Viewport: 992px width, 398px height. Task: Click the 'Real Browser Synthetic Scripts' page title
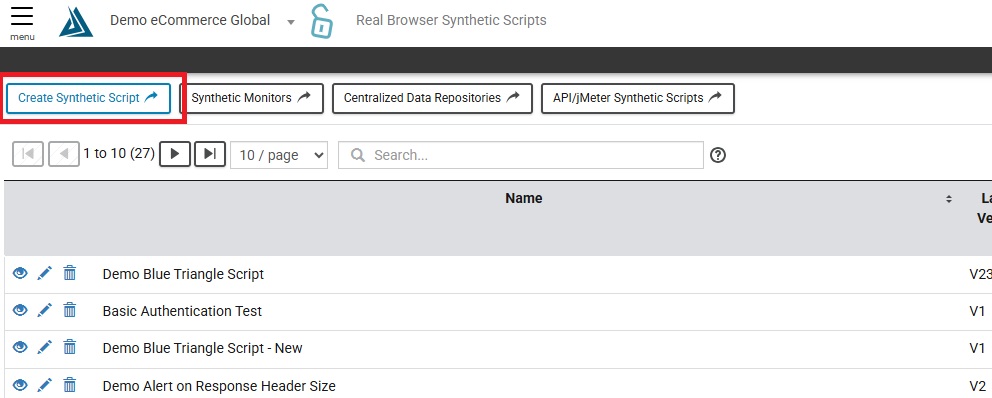click(451, 20)
